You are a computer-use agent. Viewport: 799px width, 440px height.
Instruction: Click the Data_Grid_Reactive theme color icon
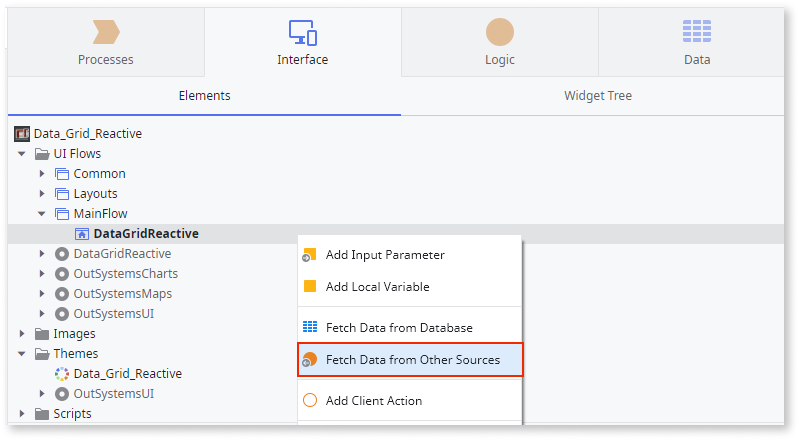(x=62, y=374)
